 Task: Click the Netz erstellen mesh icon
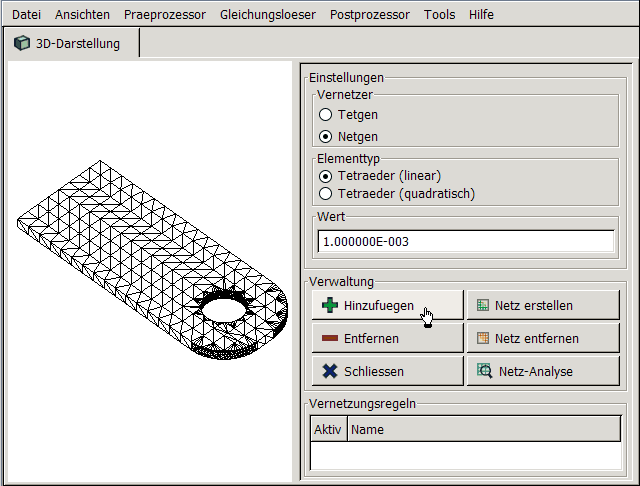tap(483, 306)
